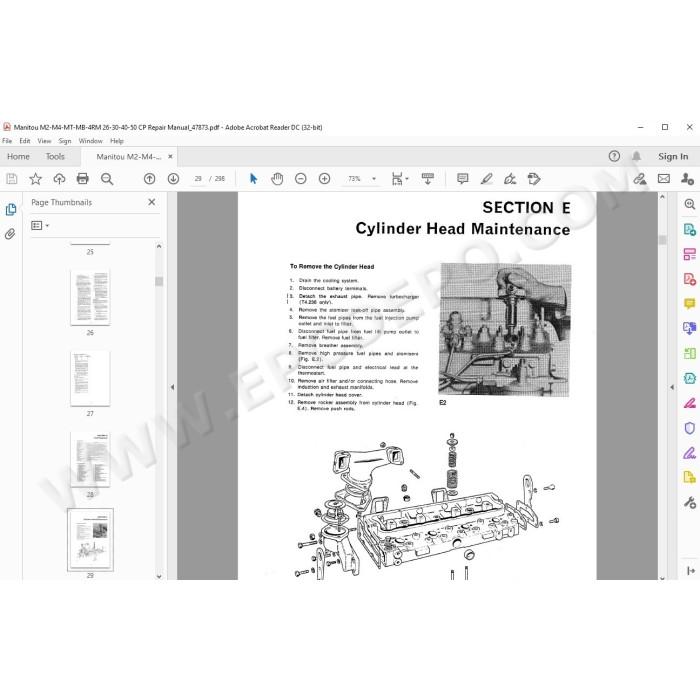Click the scrolling mode keyboard icon

coord(428,179)
